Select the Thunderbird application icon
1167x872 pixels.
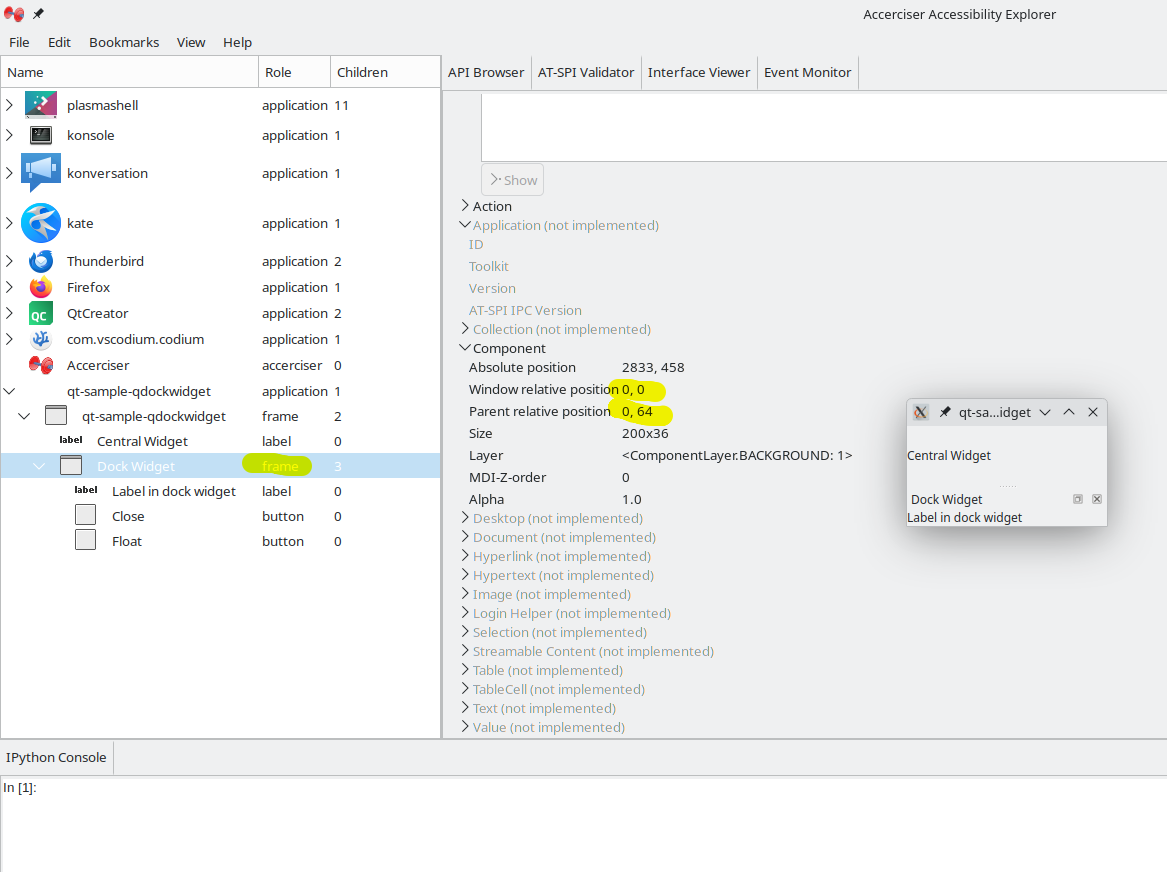pos(41,261)
